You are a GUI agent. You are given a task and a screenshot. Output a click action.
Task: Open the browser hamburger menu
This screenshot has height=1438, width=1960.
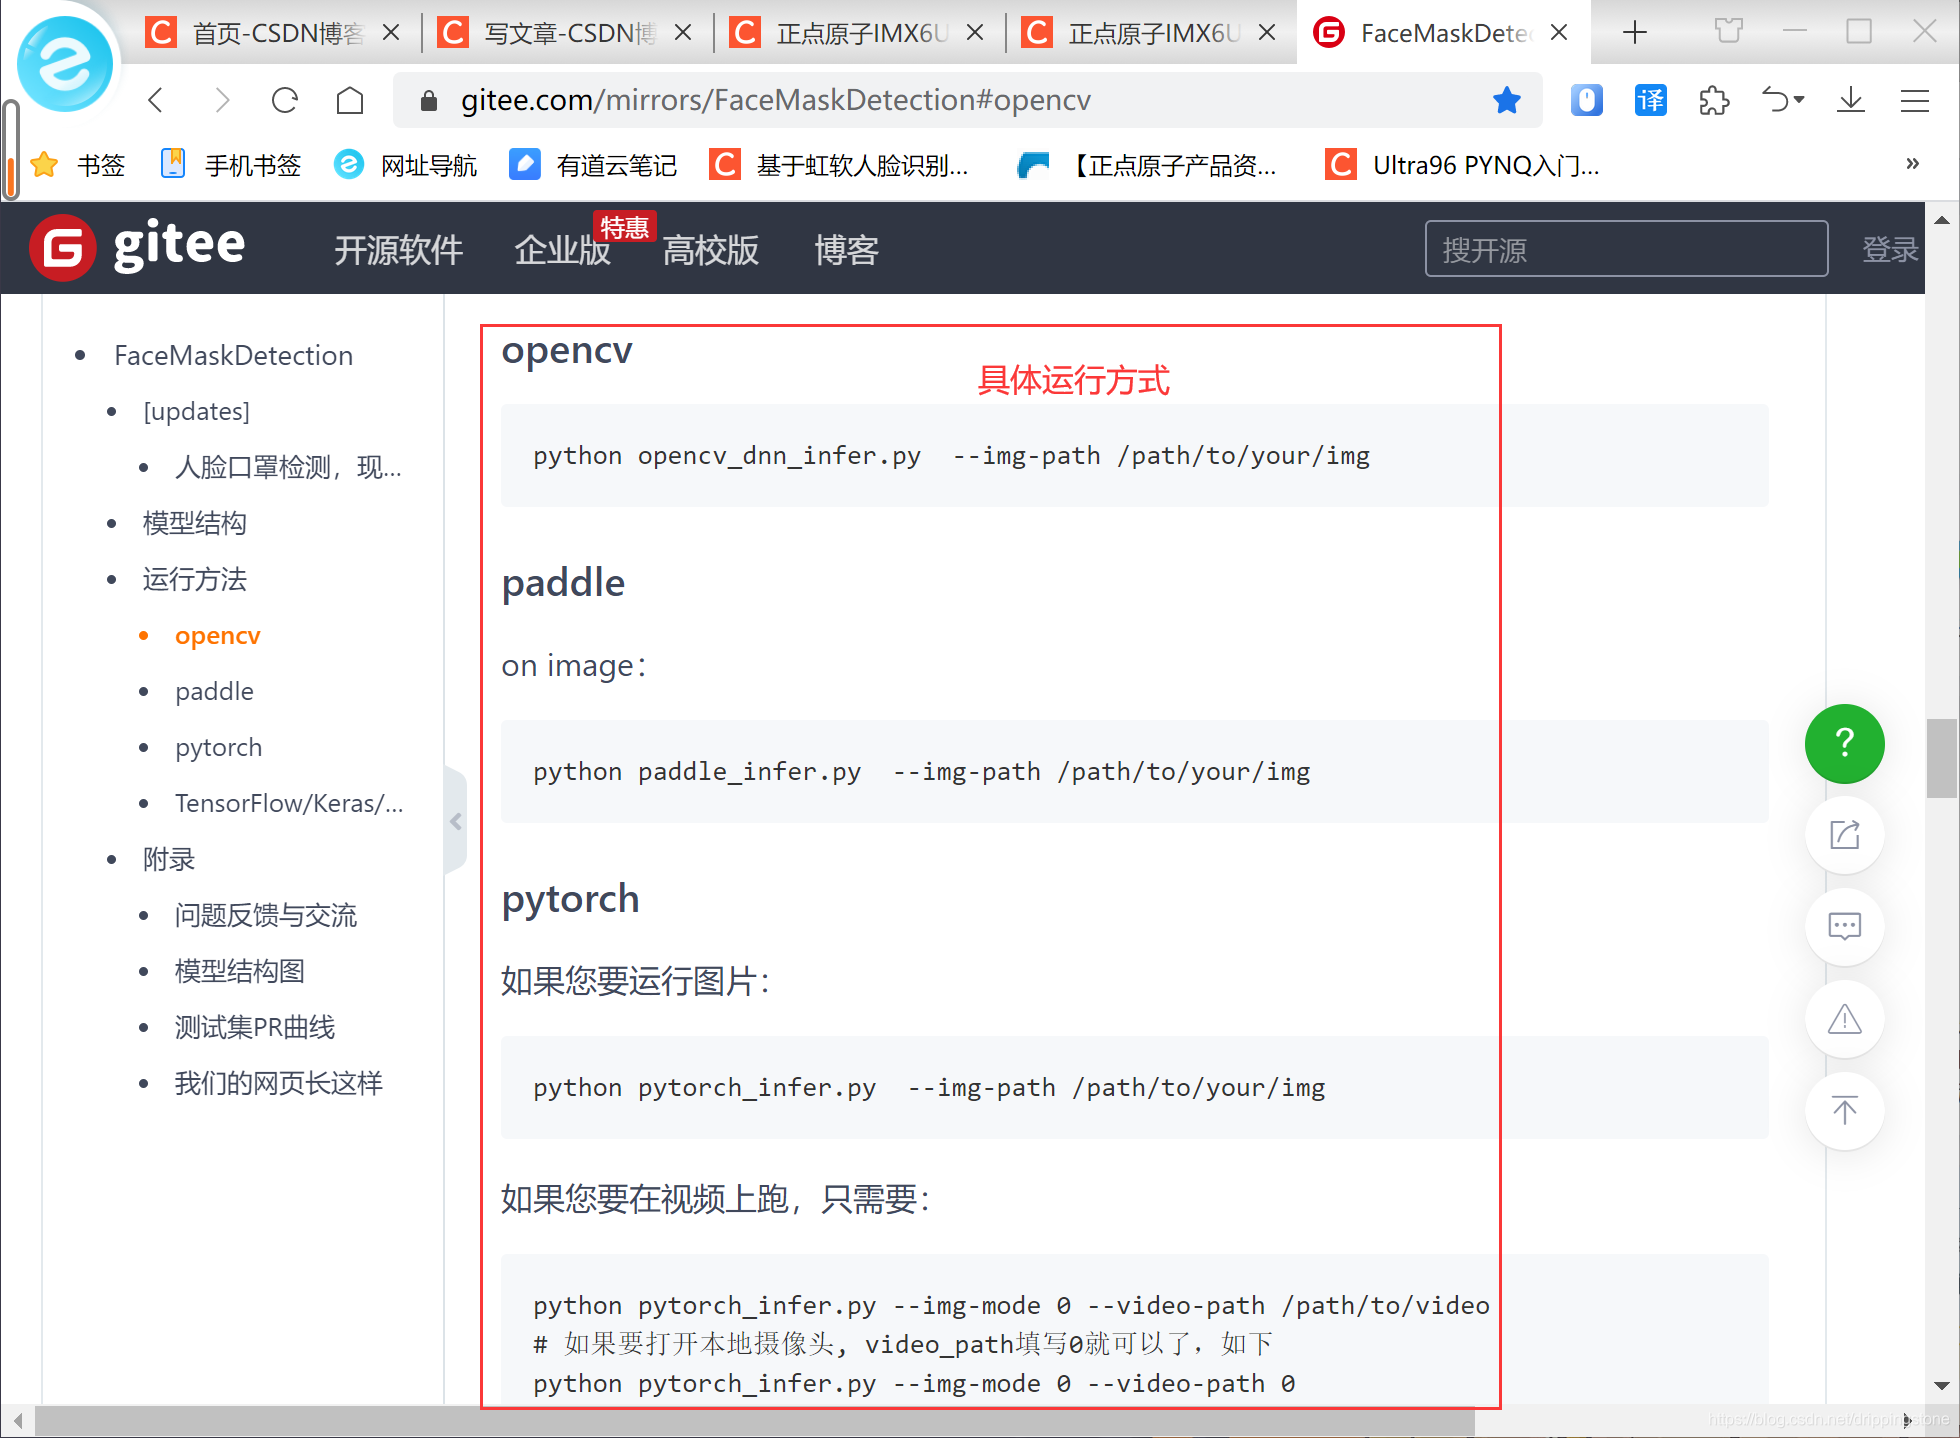[x=1915, y=100]
